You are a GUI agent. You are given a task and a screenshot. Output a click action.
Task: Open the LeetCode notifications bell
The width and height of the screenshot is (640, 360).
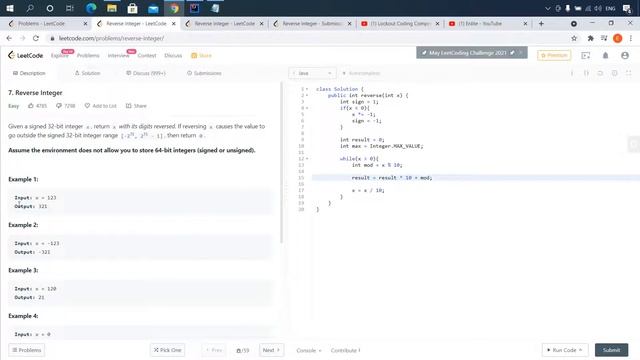pyautogui.click(x=605, y=55)
